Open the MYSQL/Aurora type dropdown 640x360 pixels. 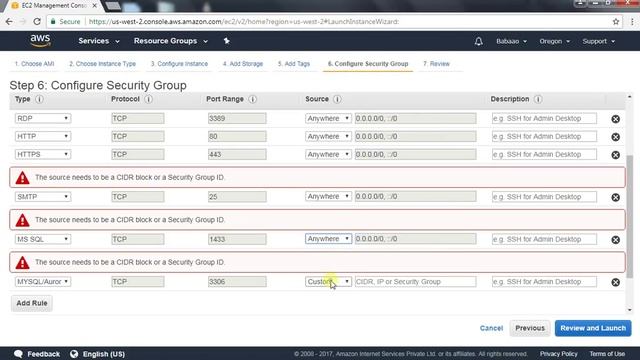click(42, 282)
